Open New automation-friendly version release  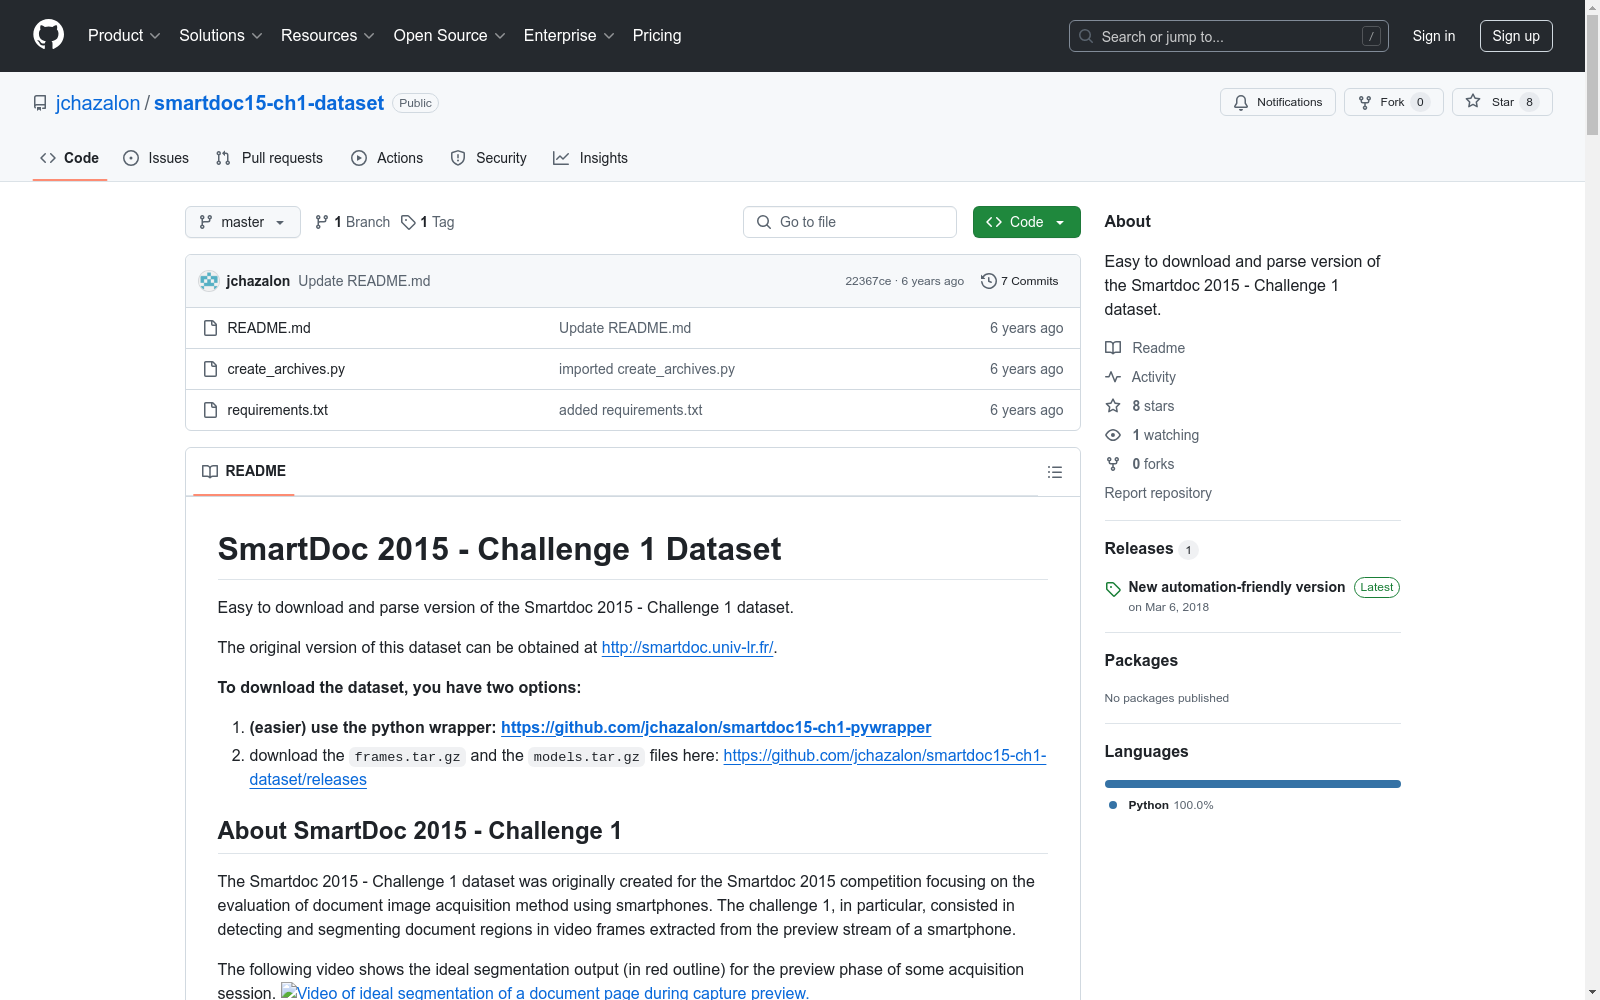tap(1237, 587)
